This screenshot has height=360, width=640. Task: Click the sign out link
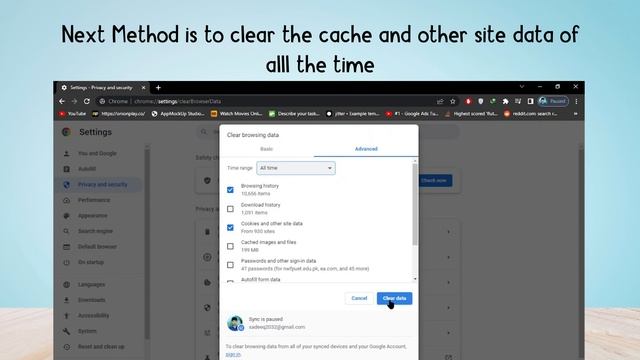click(233, 355)
